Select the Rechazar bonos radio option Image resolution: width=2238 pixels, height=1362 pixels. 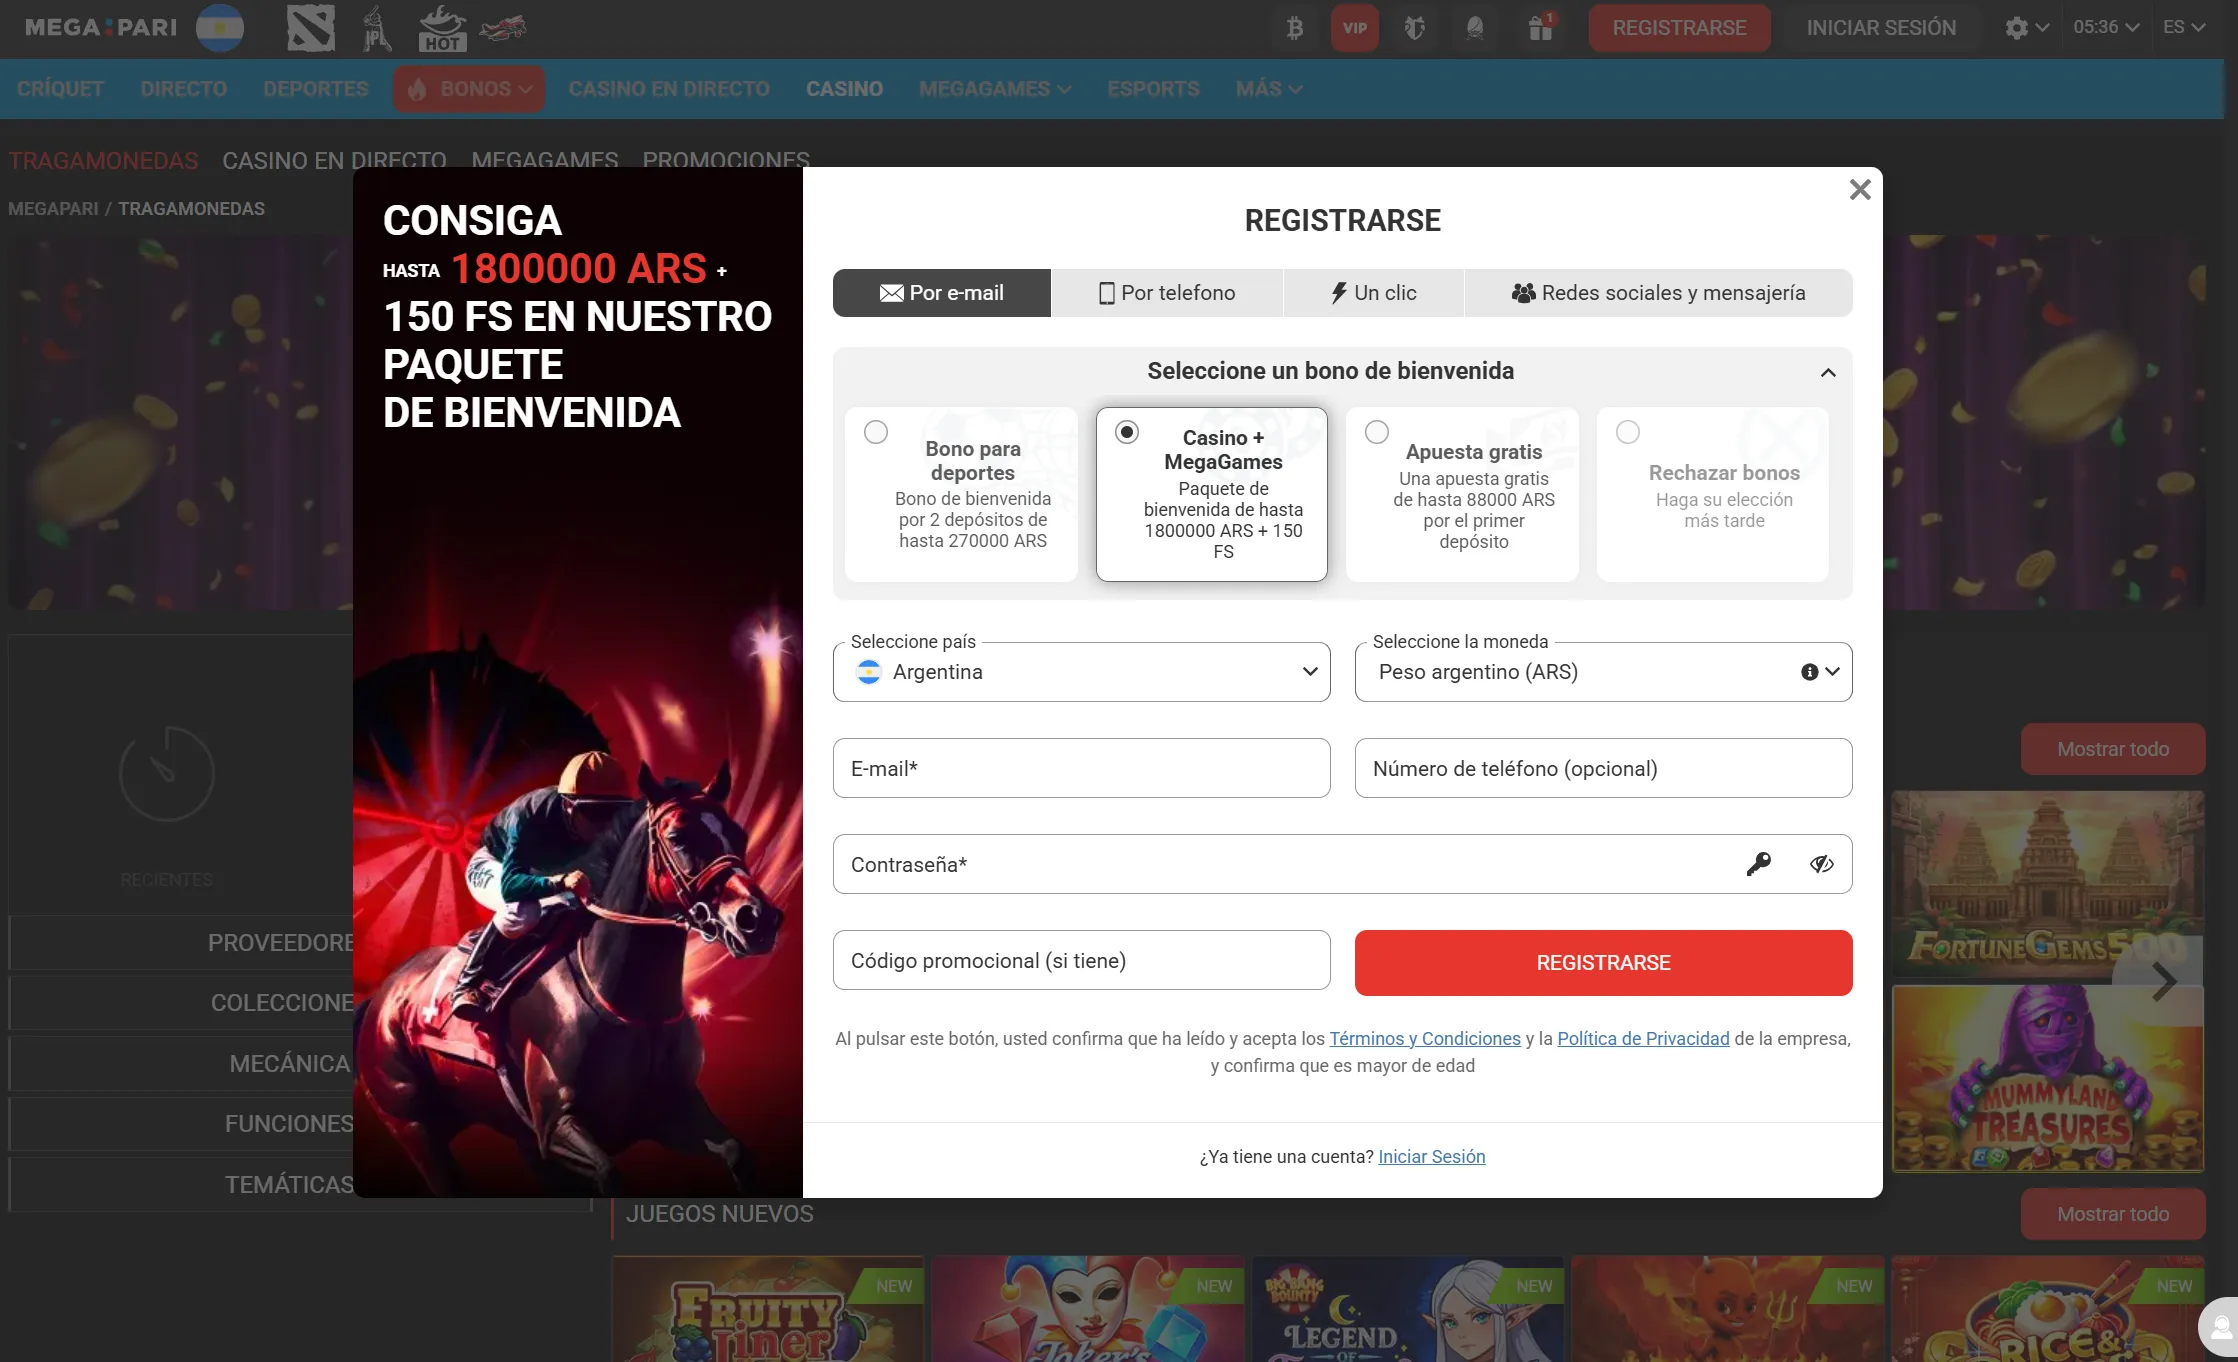click(x=1627, y=432)
